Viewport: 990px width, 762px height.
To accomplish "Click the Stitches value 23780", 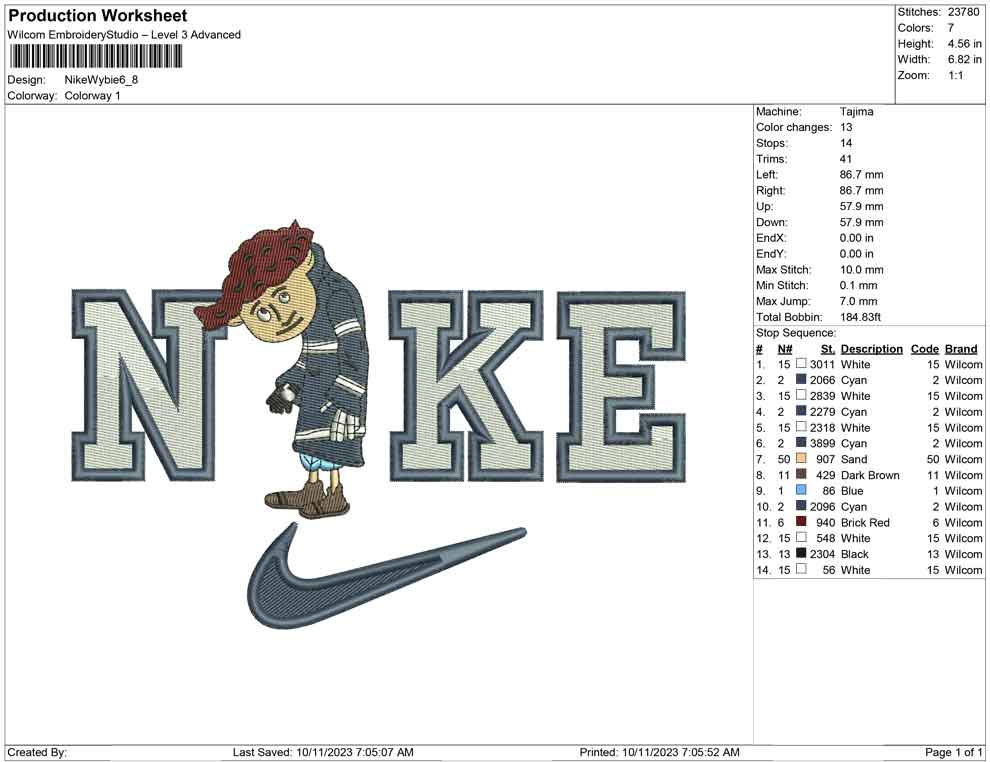I will (x=966, y=12).
